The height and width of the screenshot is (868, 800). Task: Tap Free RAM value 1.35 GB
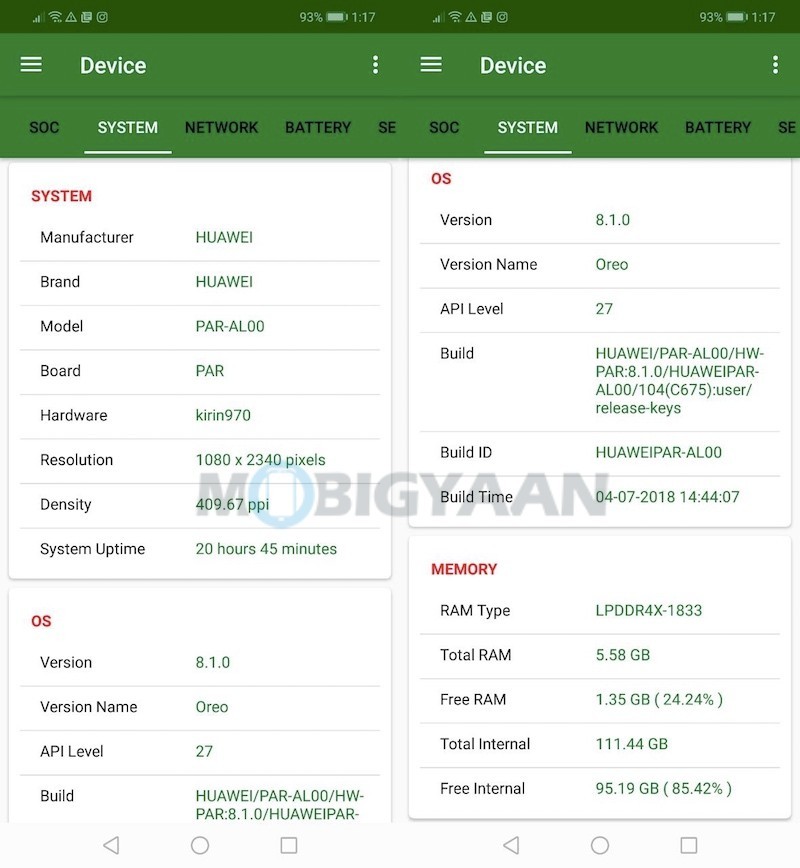[x=659, y=699]
